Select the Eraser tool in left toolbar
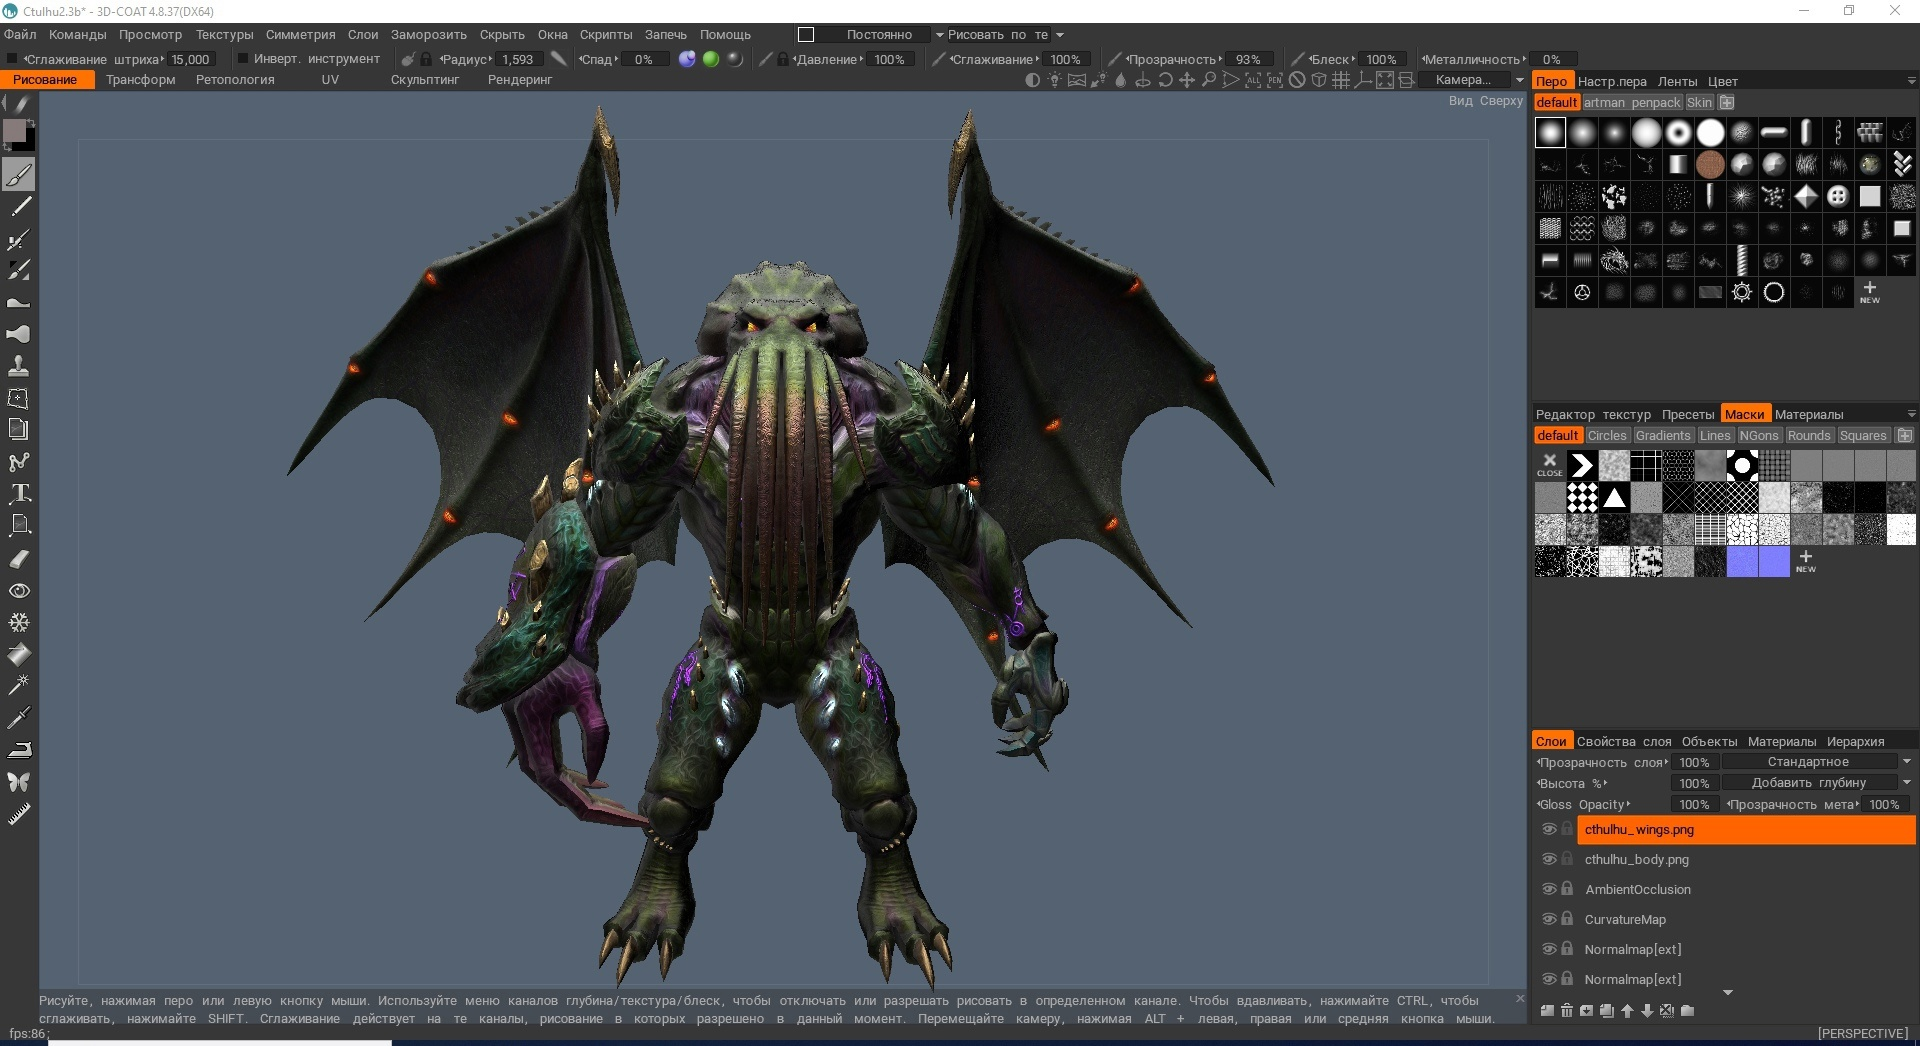 pos(19,558)
